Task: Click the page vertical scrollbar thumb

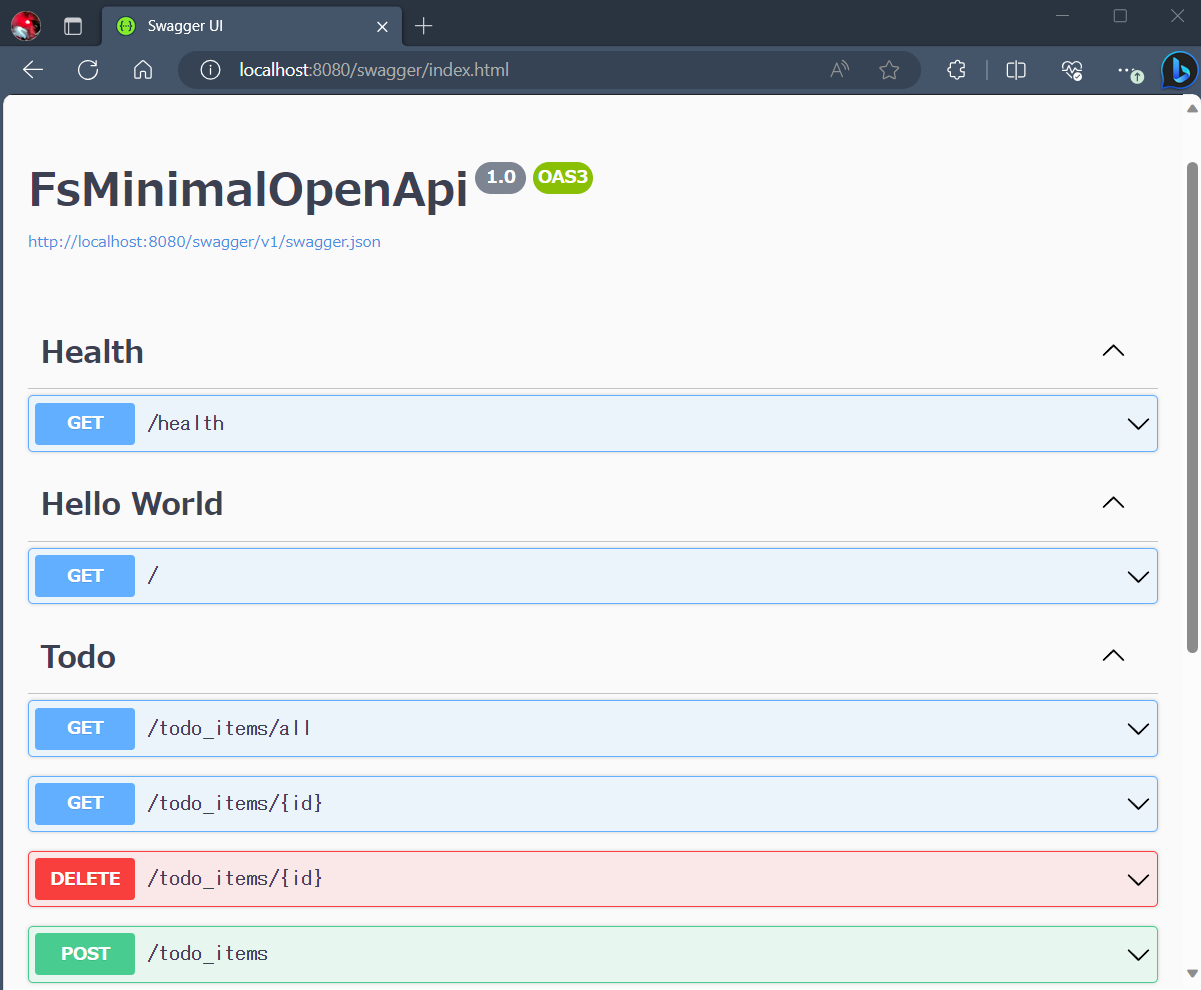Action: 1192,407
